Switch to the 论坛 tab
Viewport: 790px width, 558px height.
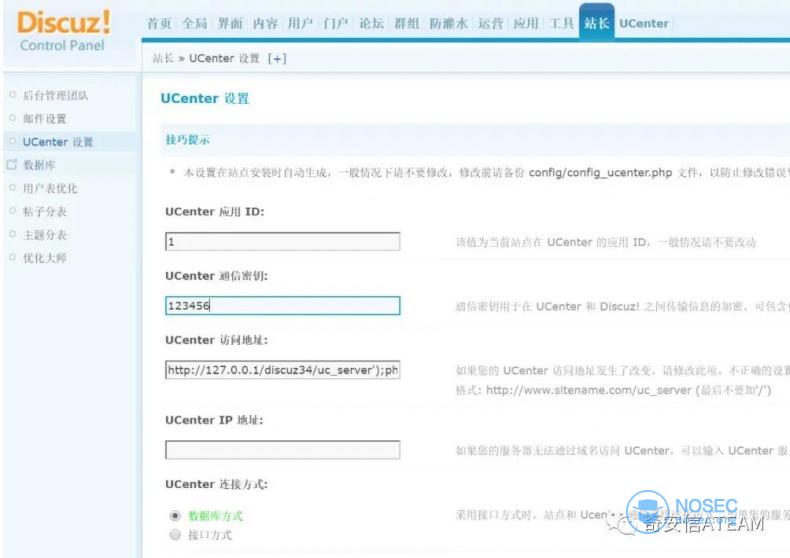click(x=371, y=24)
